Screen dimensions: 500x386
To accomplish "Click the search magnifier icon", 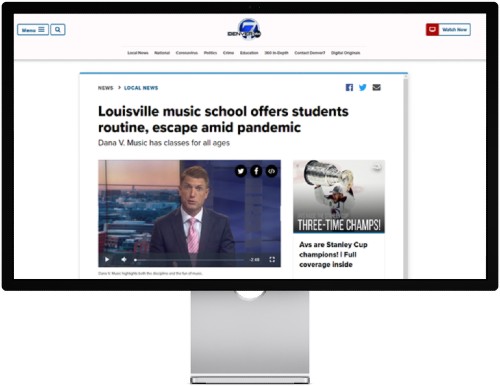I will tap(58, 30).
